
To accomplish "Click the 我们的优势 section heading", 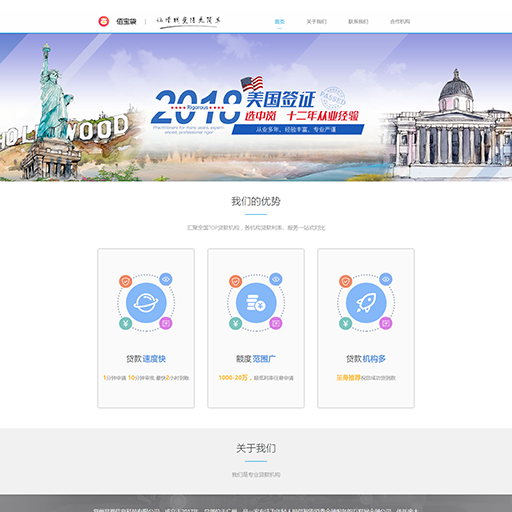I will click(x=256, y=201).
